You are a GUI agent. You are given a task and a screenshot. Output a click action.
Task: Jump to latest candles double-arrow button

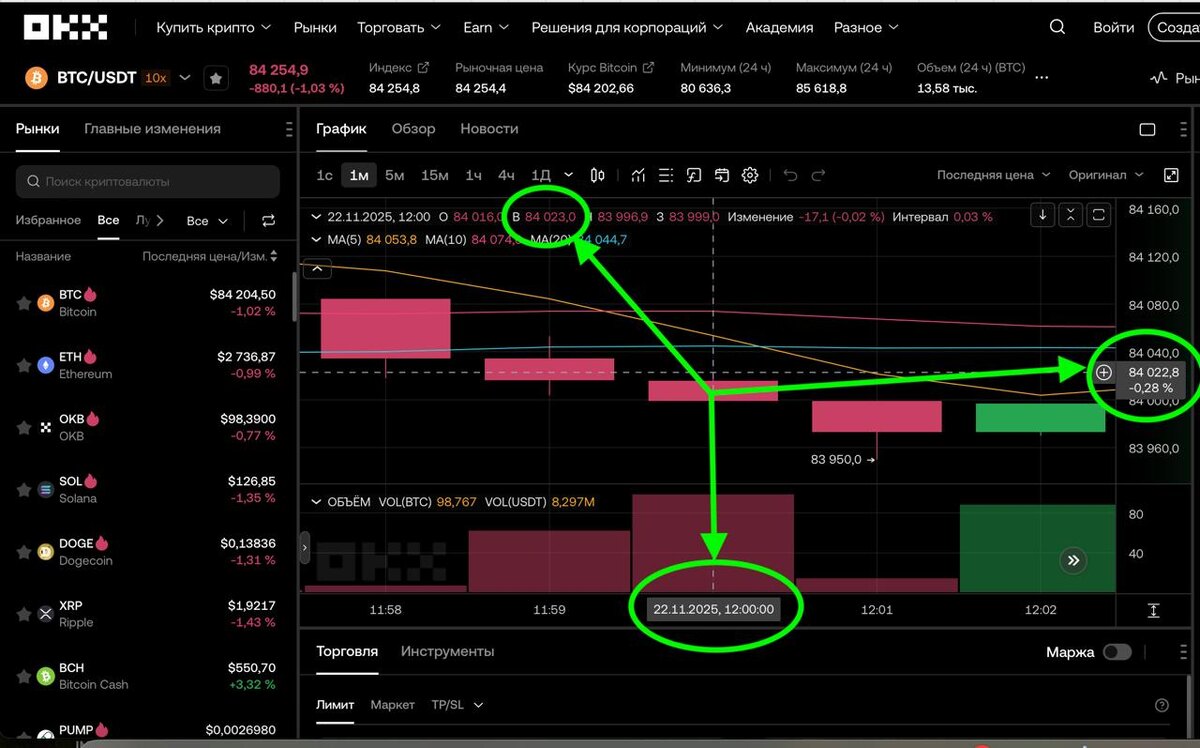coord(1073,561)
